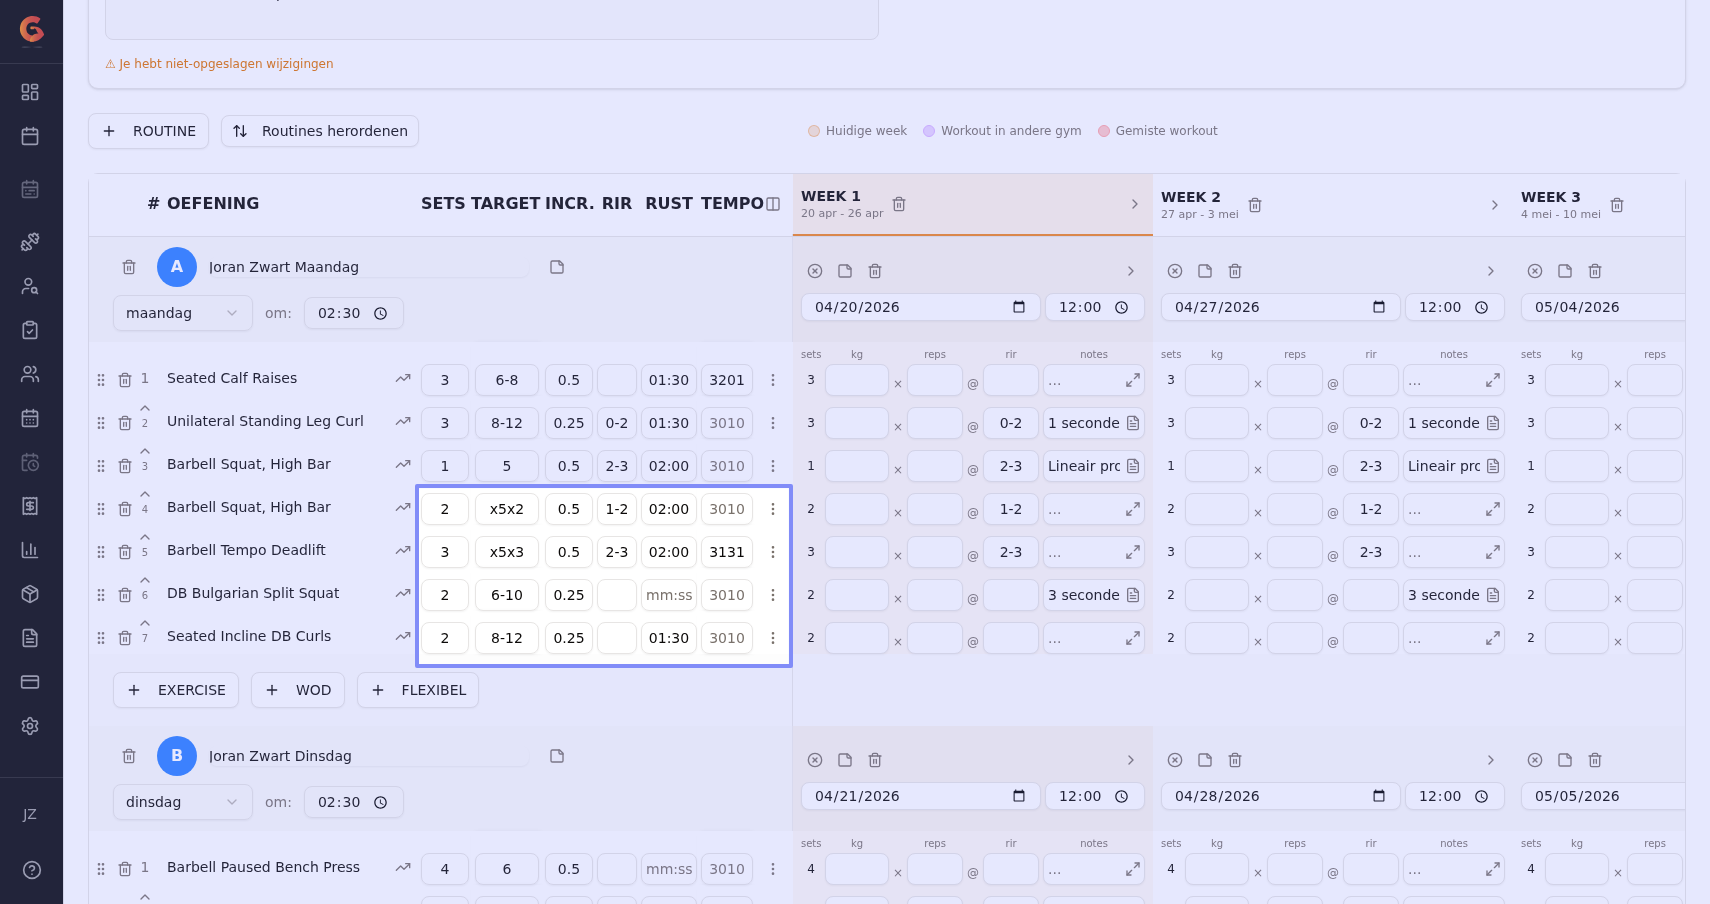The image size is (1710, 904).
Task: Open the JZ user profile avatar
Action: pos(30,815)
